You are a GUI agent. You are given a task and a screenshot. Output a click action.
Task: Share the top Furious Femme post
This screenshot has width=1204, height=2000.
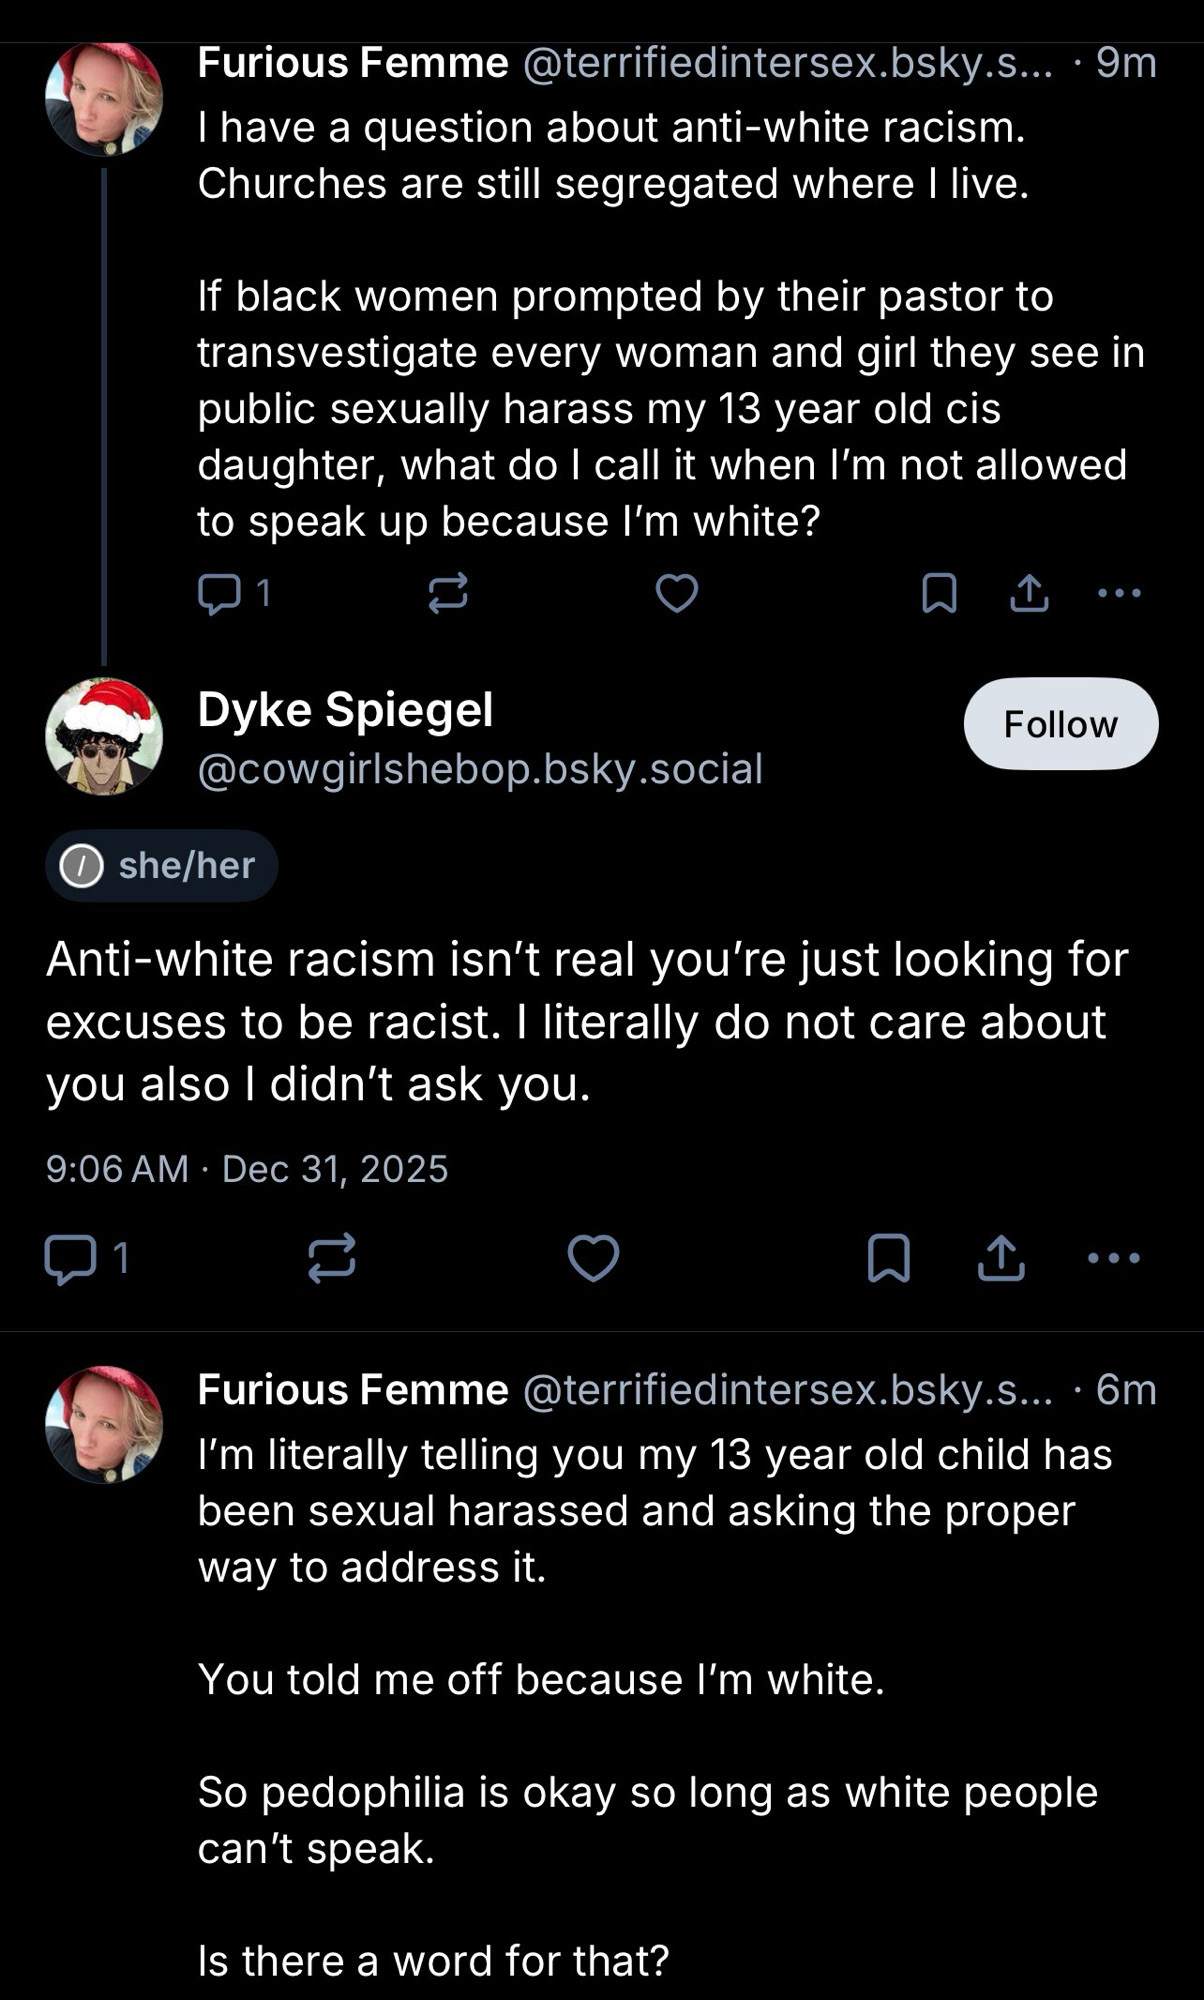pos(1029,594)
